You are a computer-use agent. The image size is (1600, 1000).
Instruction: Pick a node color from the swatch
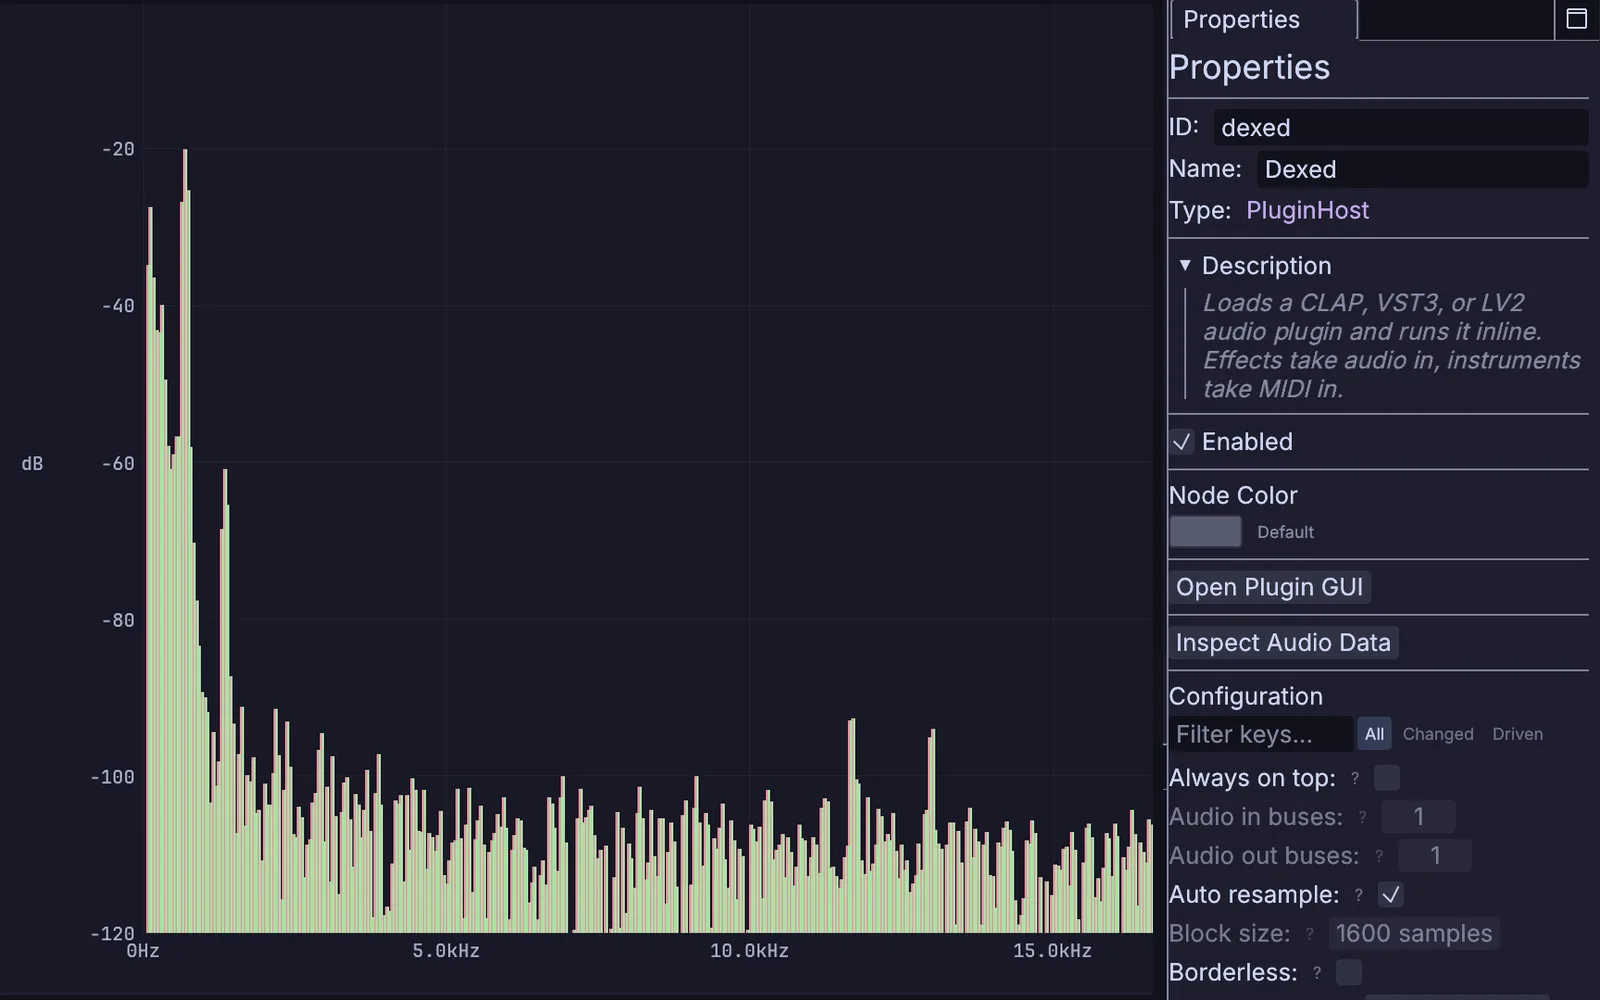tap(1206, 532)
